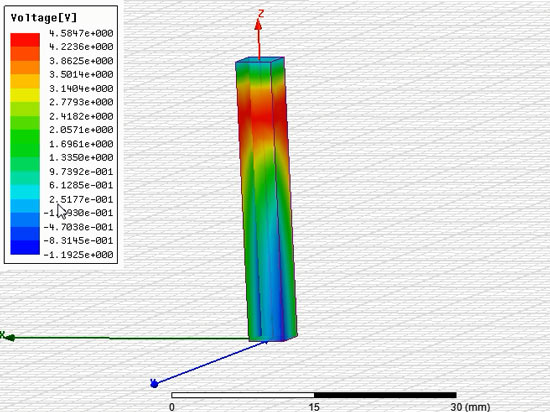
Task: Select the red top swatch in legend
Action: coord(25,40)
